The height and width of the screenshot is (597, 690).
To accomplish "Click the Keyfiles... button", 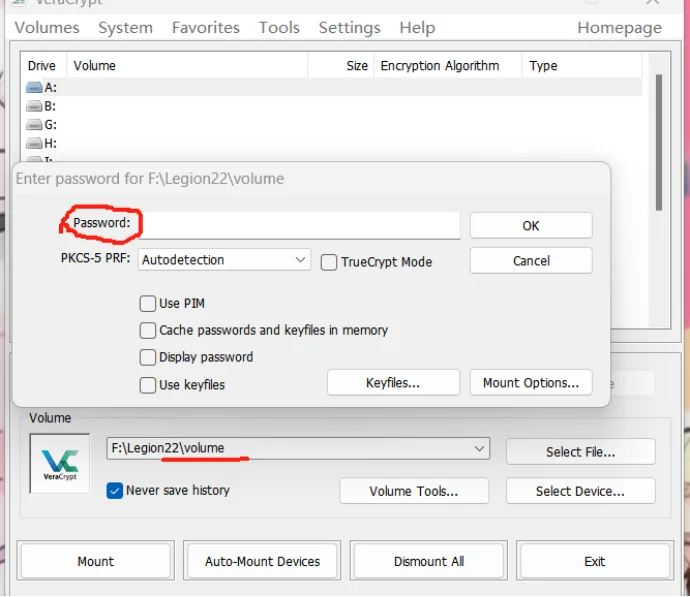I will (393, 383).
